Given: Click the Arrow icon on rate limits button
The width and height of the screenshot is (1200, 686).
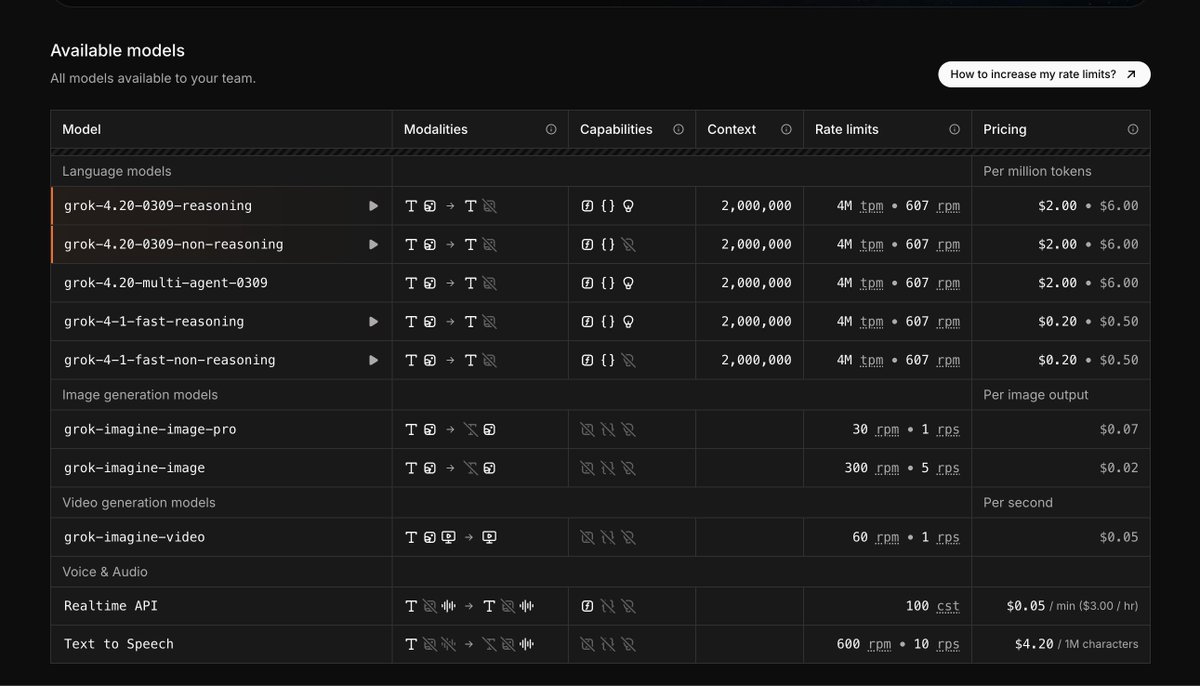Looking at the screenshot, I should (1131, 74).
